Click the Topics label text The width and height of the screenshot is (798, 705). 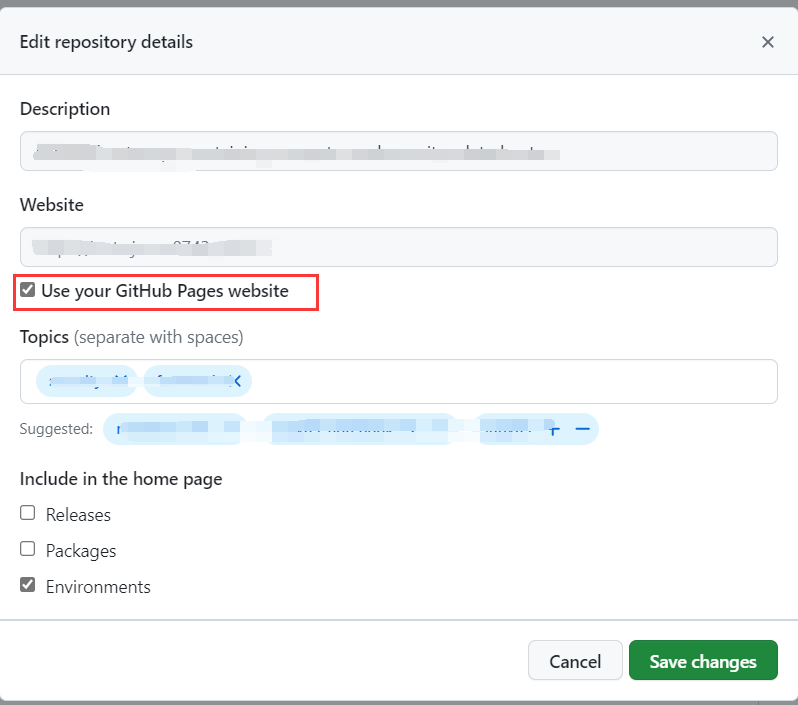[x=44, y=337]
